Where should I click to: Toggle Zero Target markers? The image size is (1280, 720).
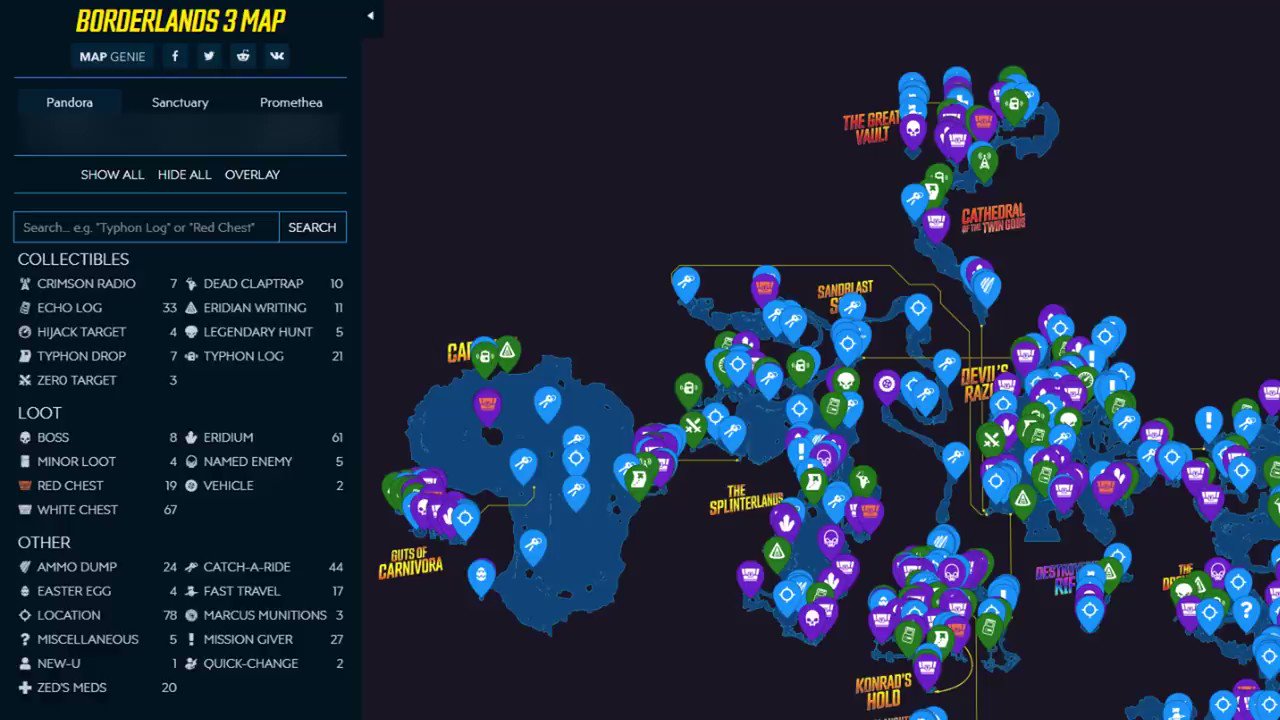pyautogui.click(x=98, y=380)
